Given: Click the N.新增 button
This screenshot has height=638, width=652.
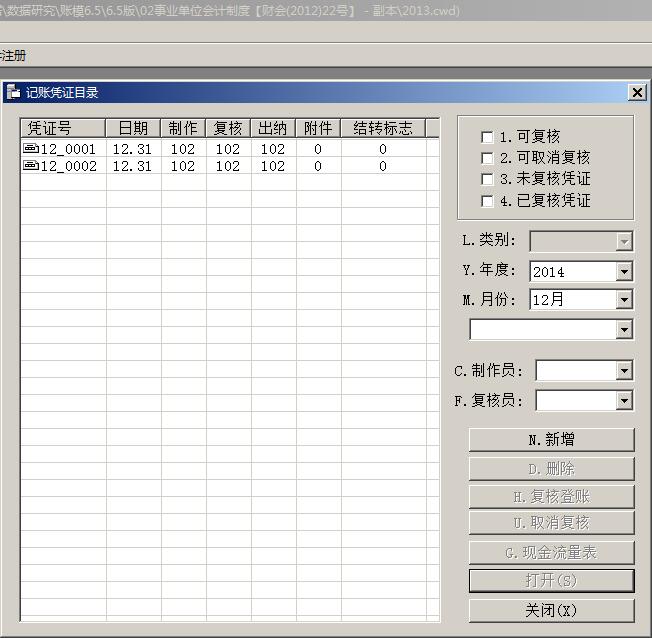Looking at the screenshot, I should coord(551,440).
